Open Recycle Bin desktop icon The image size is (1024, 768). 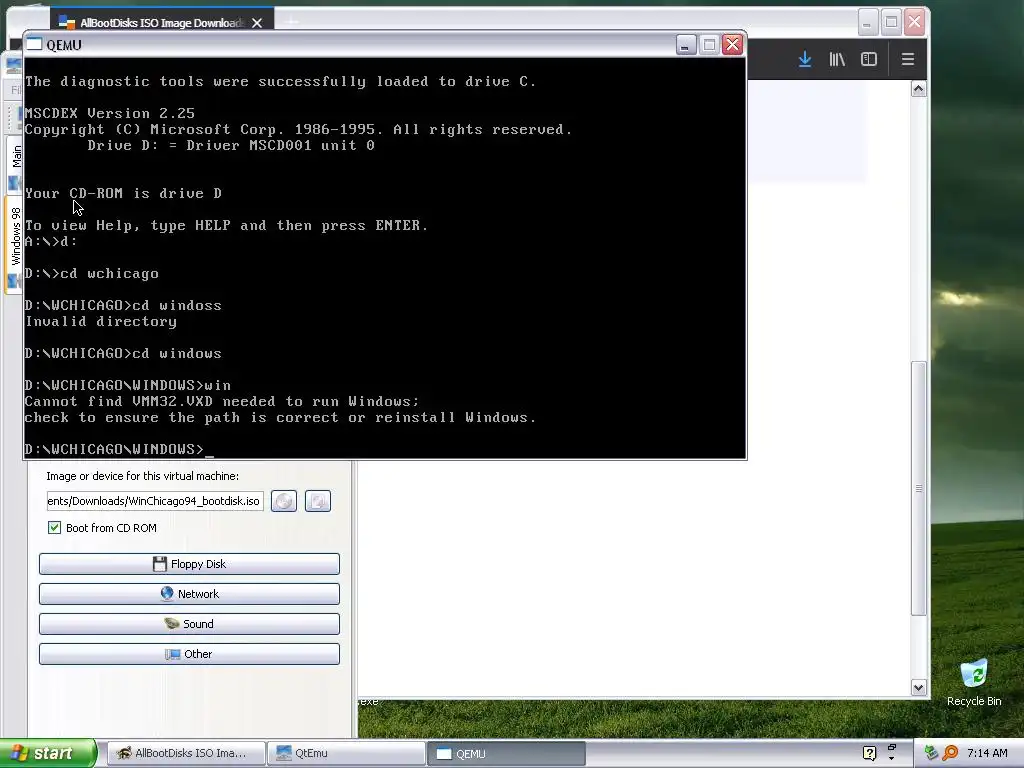tap(974, 683)
